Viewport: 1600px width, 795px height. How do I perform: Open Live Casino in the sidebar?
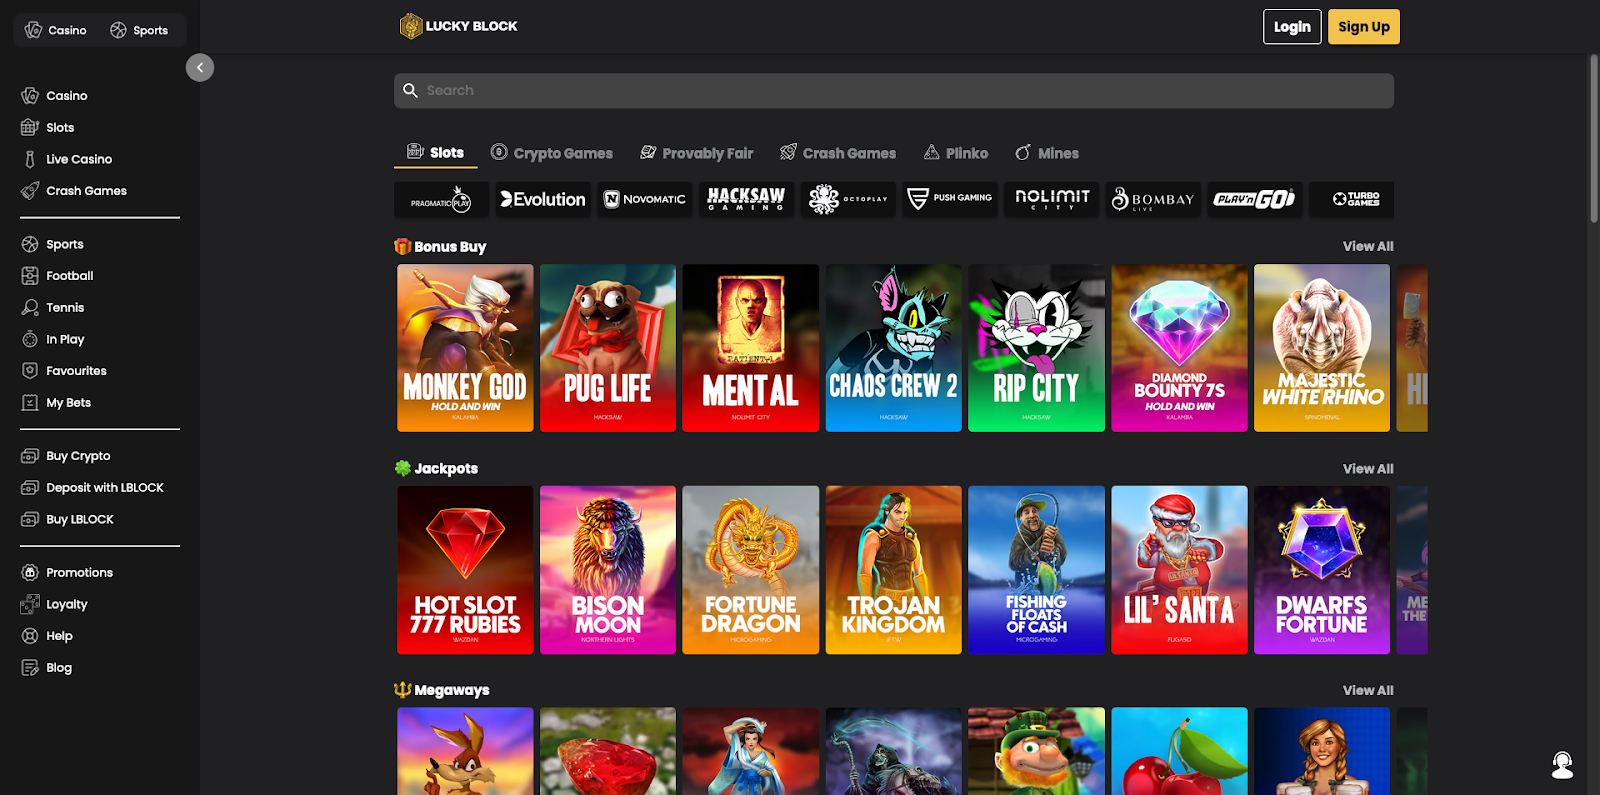[x=67, y=159]
